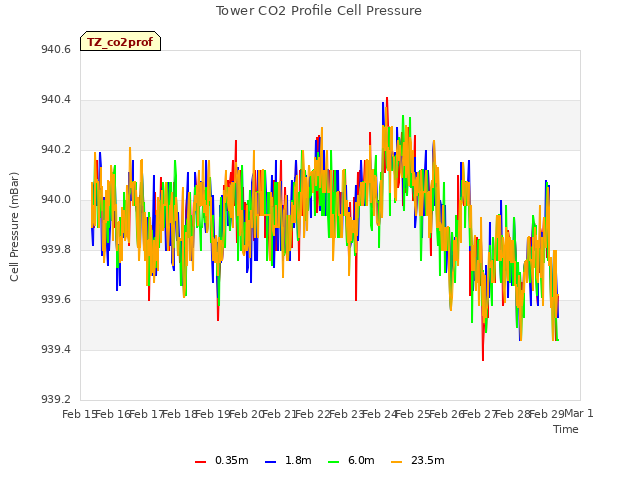Screen dimensions: 640x480
Task: Click the 940.2 y-axis label
Action: point(56,150)
